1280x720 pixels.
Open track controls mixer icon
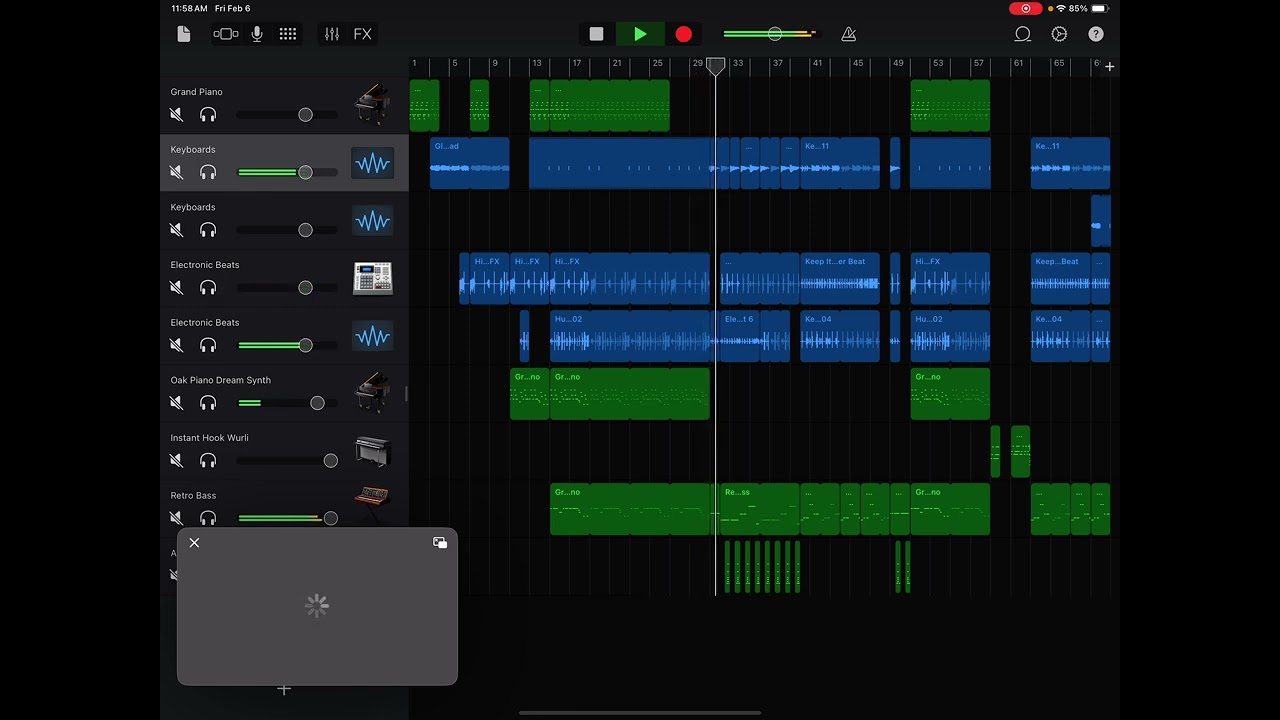point(332,34)
